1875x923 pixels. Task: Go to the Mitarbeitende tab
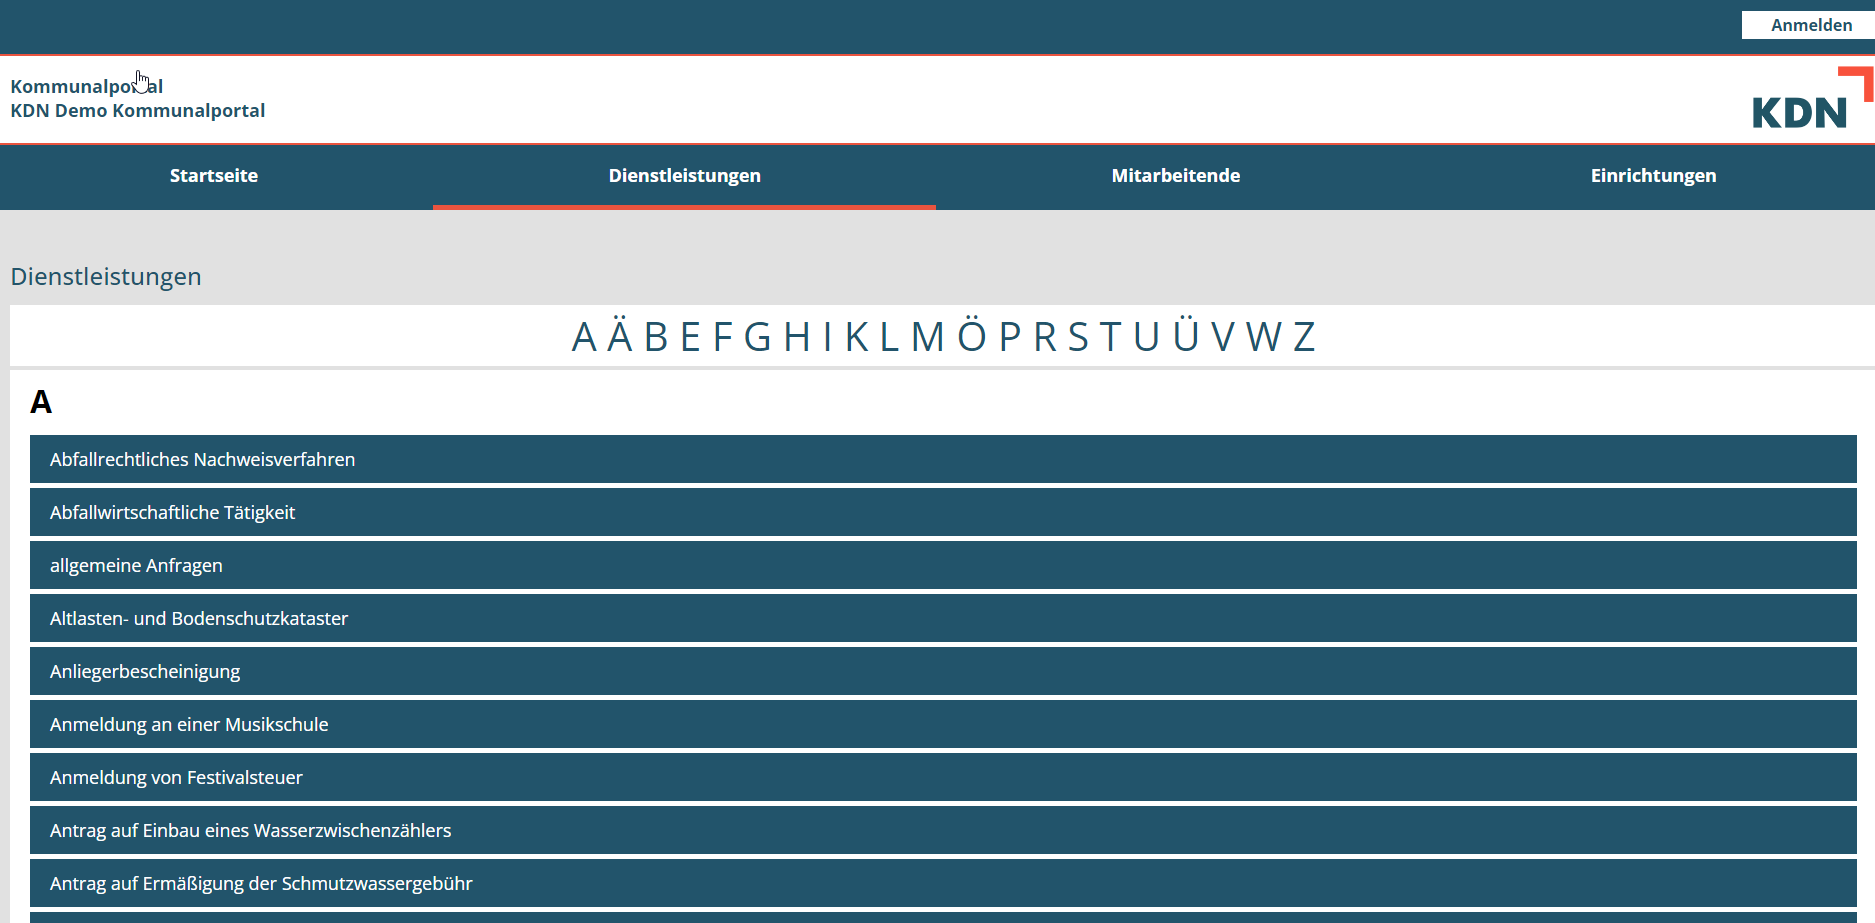1175,176
